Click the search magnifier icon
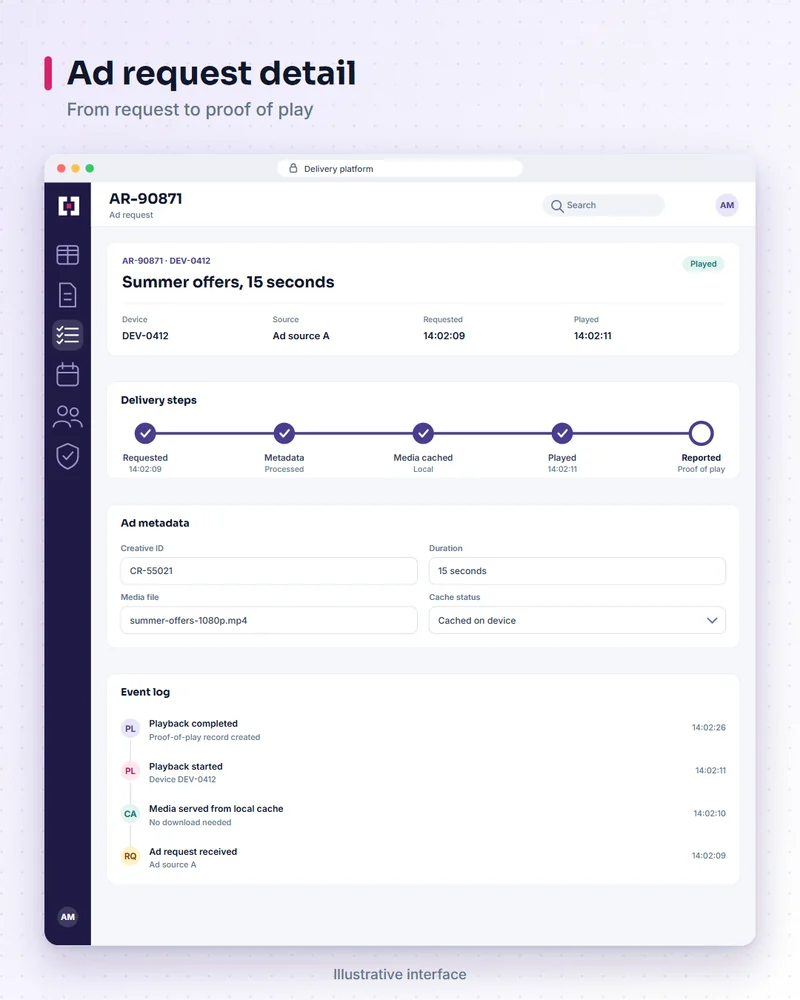This screenshot has height=1000, width=800. click(557, 206)
